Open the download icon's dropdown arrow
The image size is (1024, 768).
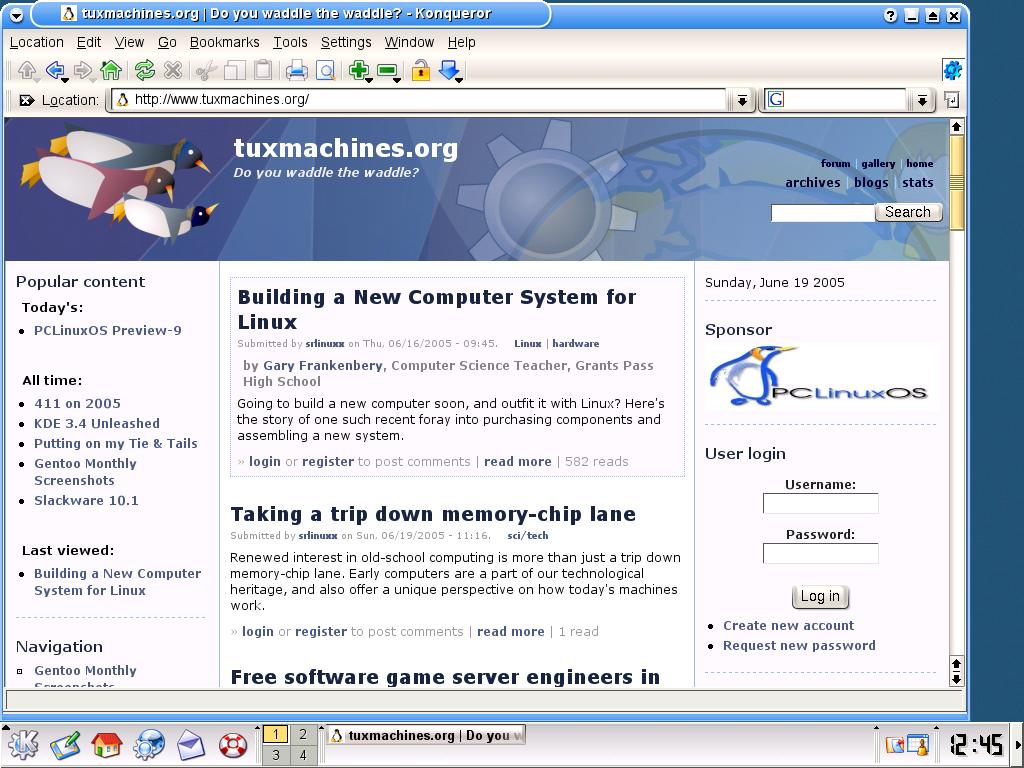tap(460, 80)
